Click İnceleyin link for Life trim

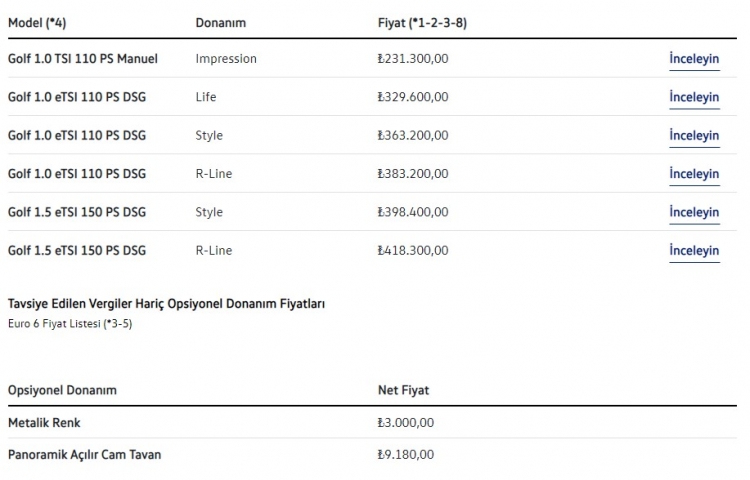coord(694,97)
